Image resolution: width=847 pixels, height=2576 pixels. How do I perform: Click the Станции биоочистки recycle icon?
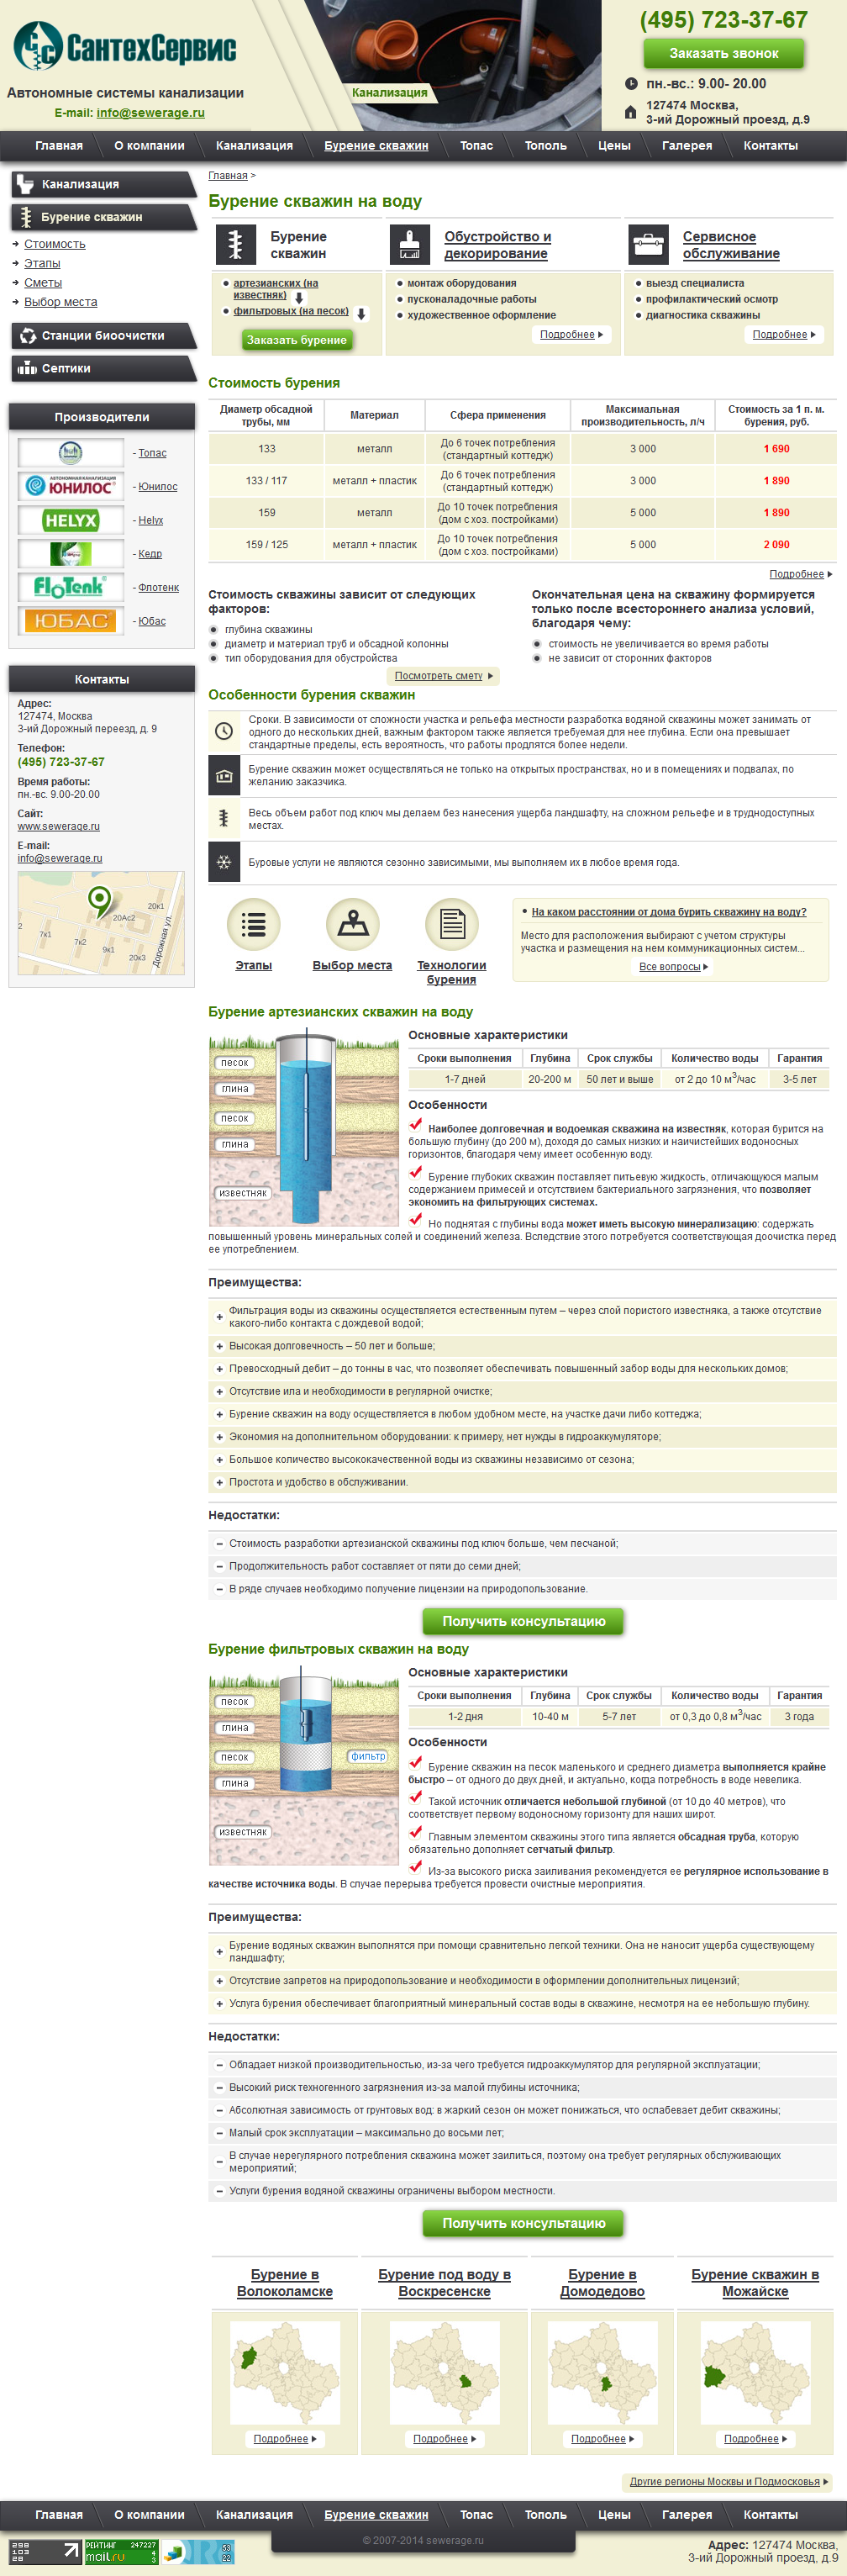[x=27, y=336]
